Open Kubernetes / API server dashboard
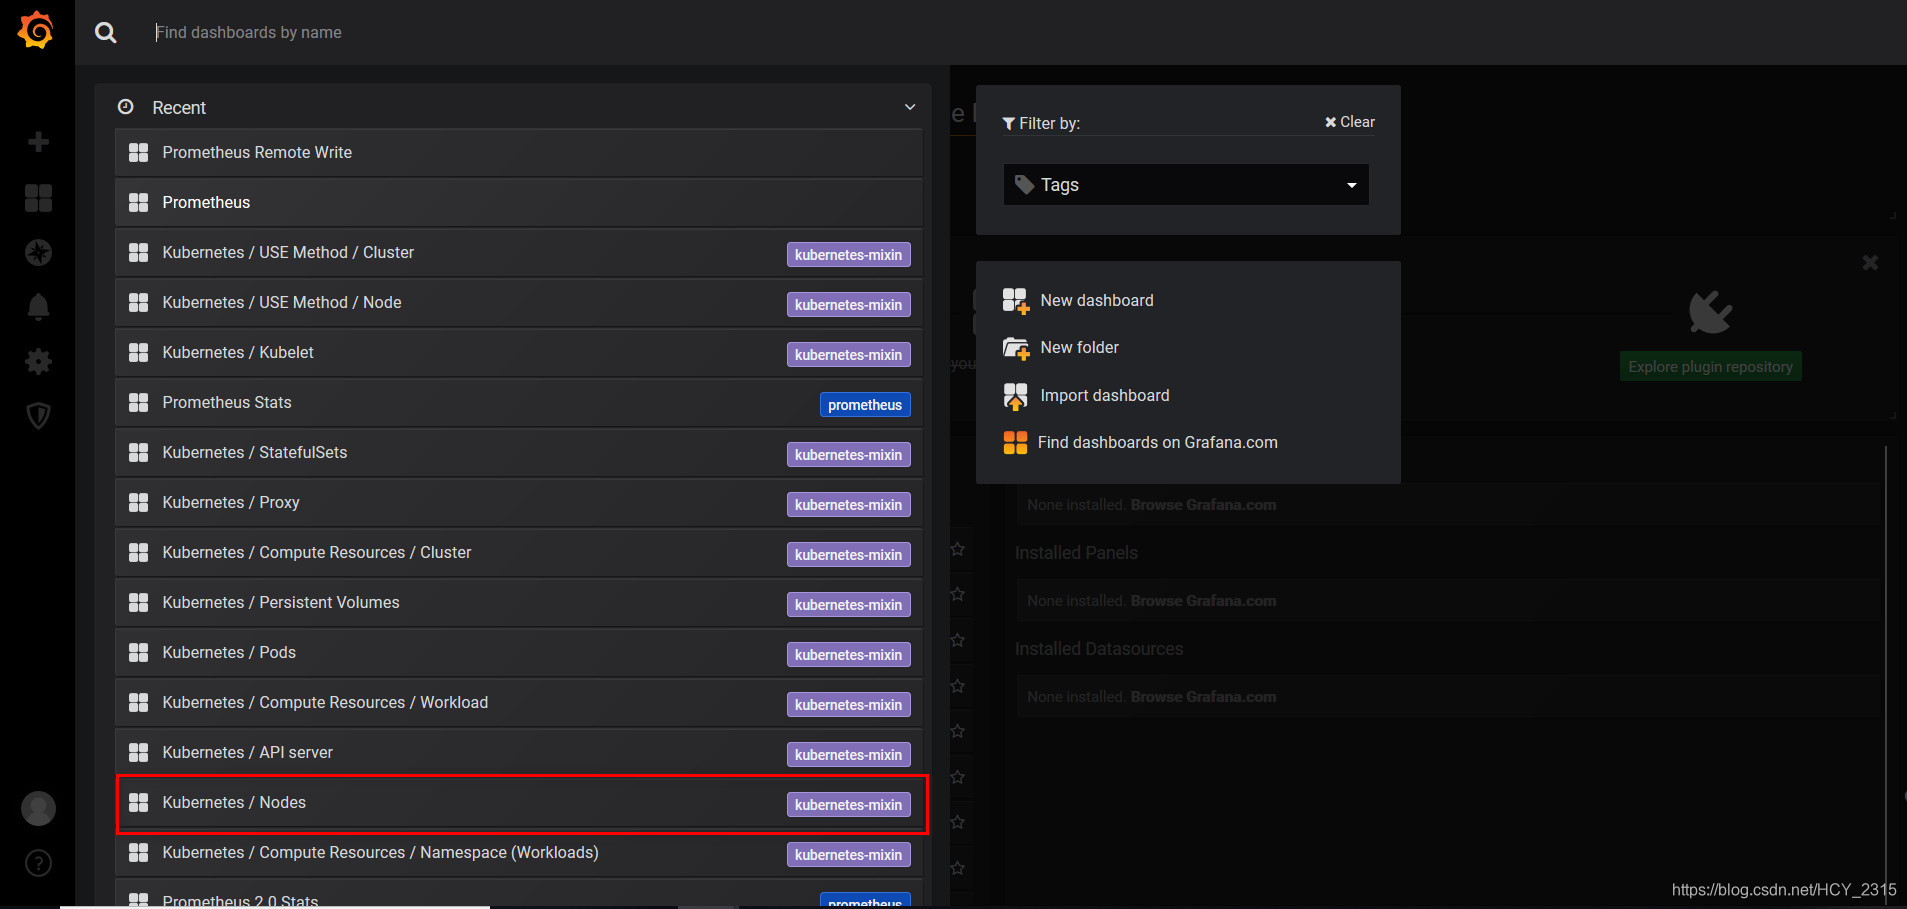The image size is (1907, 909). pyautogui.click(x=518, y=753)
